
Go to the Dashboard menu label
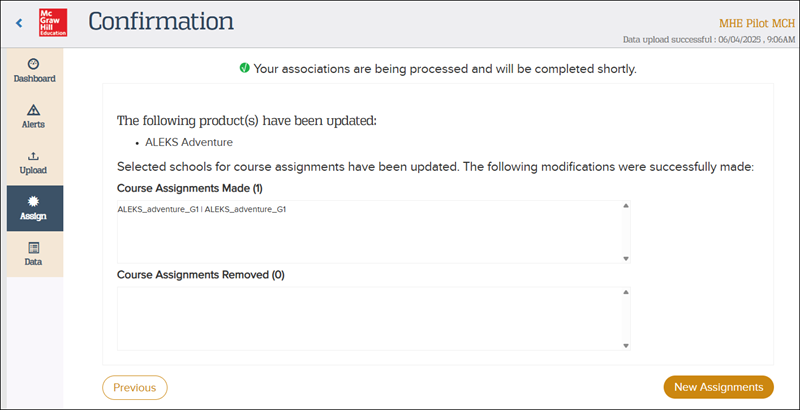coord(34,78)
